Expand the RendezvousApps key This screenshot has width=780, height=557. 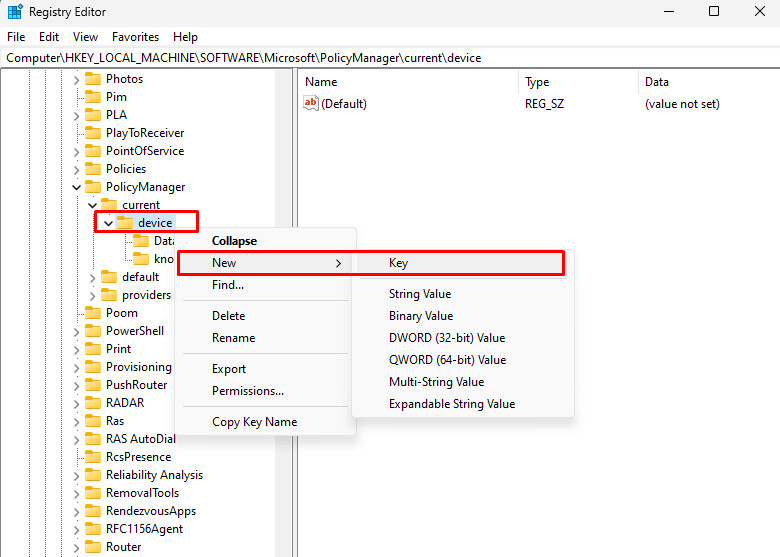pyautogui.click(x=76, y=512)
